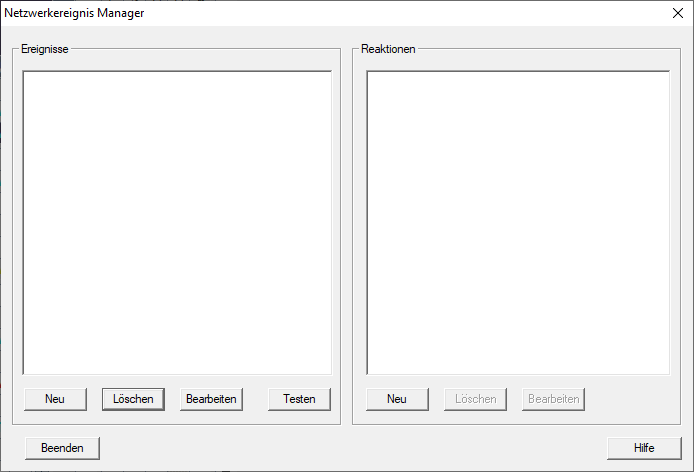Click inside the empty Ereignisse list
The width and height of the screenshot is (694, 472).
point(177,222)
